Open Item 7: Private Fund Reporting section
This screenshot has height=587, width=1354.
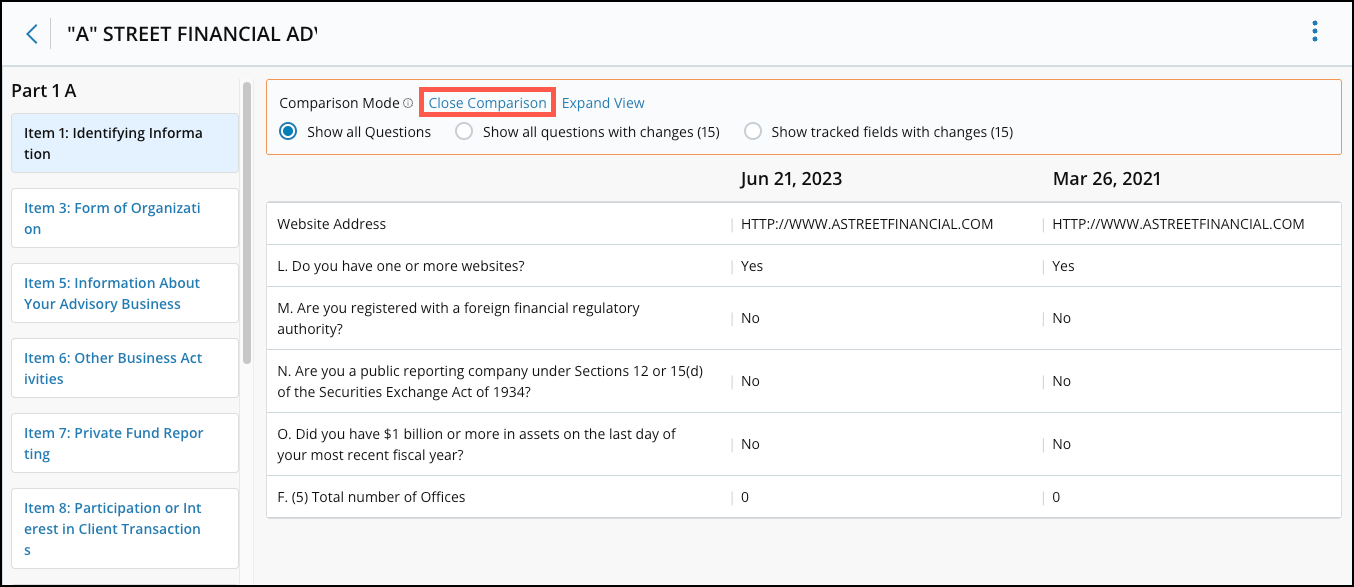point(125,443)
